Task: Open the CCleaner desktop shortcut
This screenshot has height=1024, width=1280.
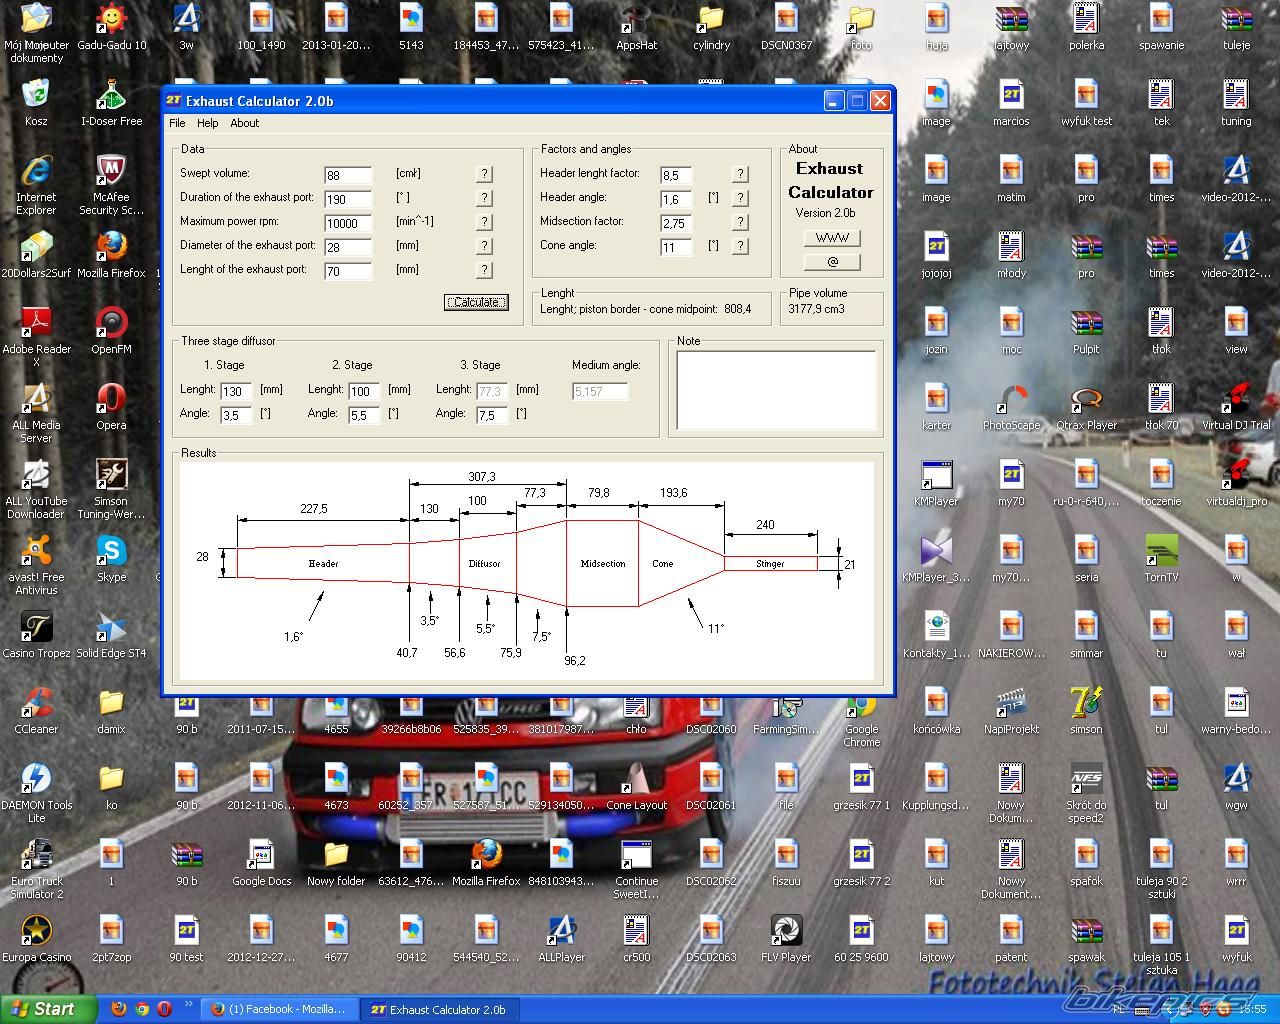Action: [36, 704]
